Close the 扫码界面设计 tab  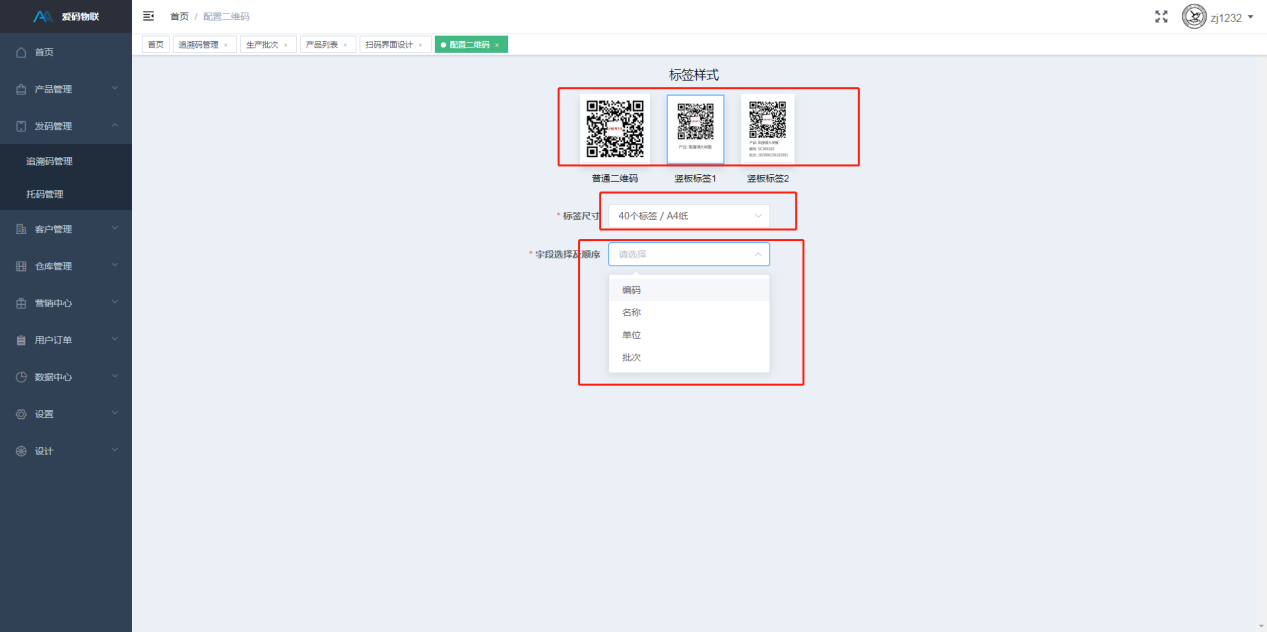point(420,45)
